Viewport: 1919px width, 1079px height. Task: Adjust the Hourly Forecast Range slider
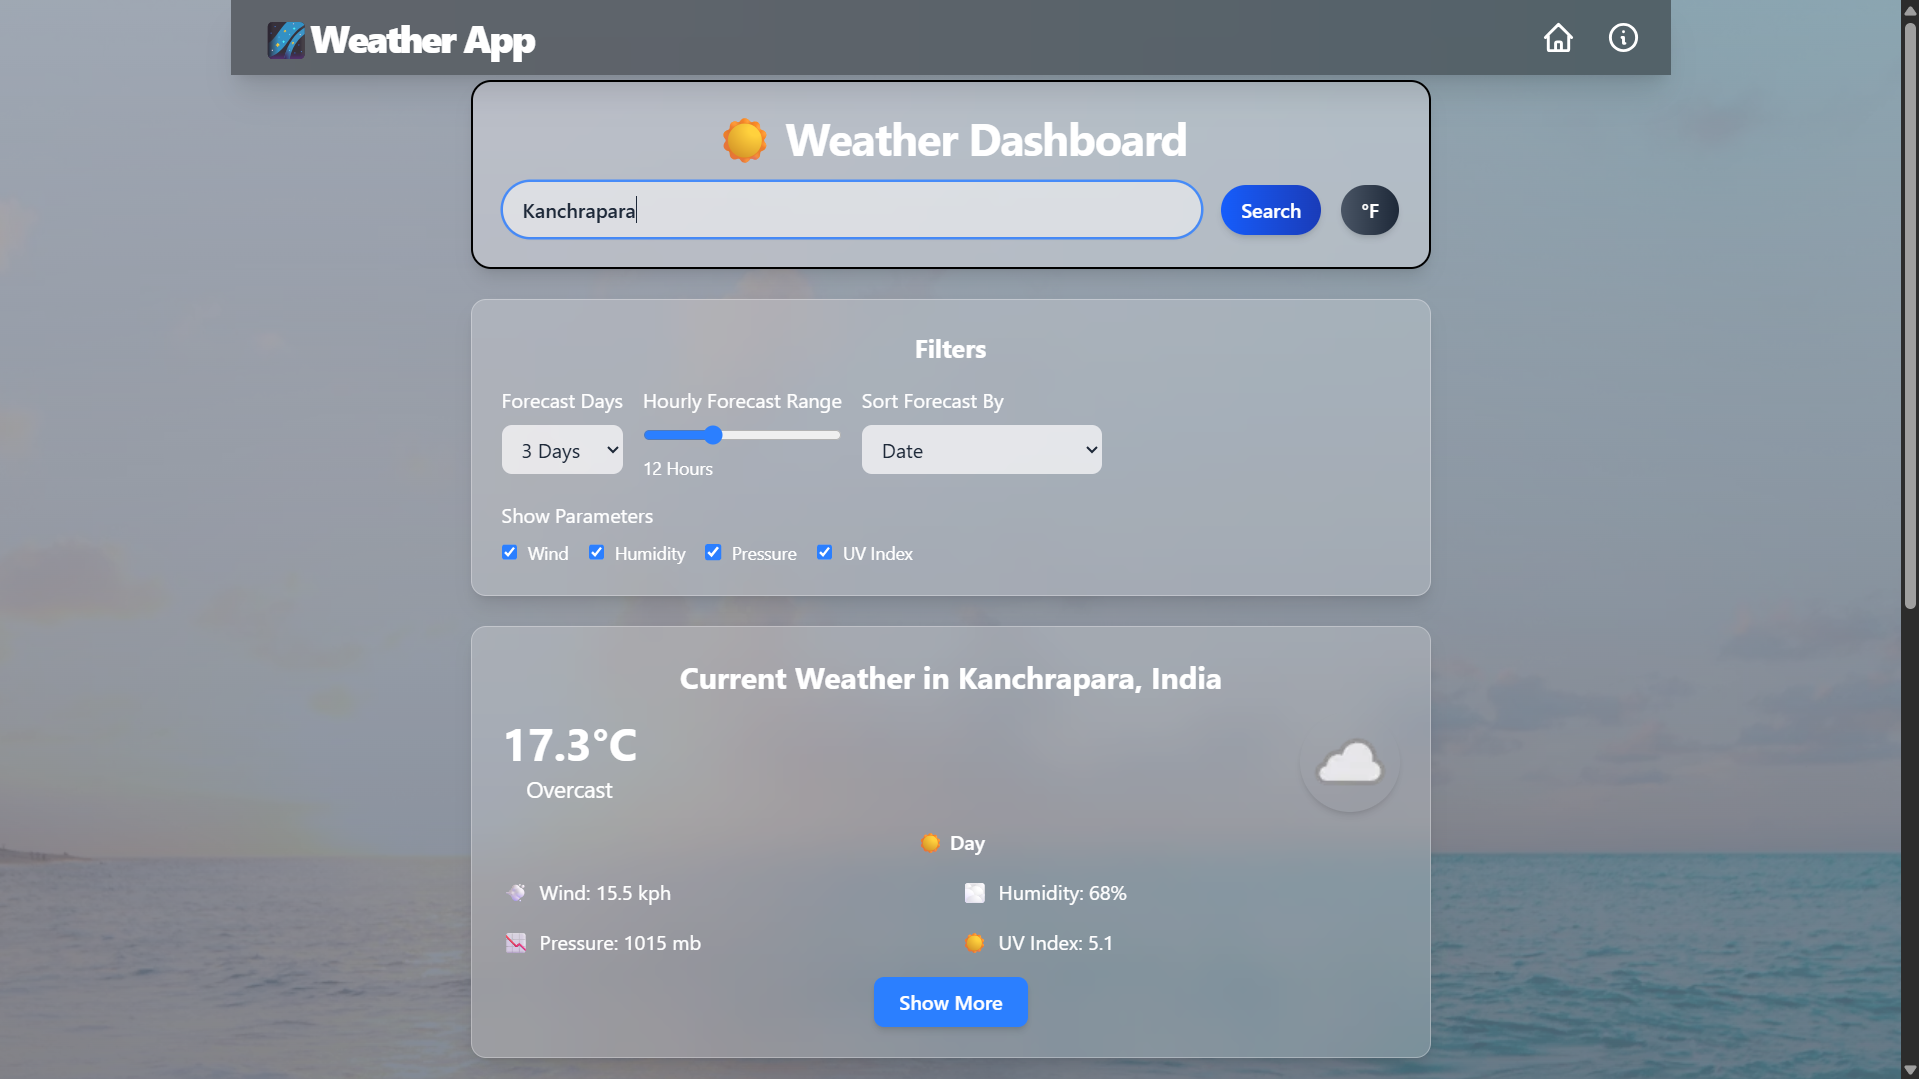point(711,435)
